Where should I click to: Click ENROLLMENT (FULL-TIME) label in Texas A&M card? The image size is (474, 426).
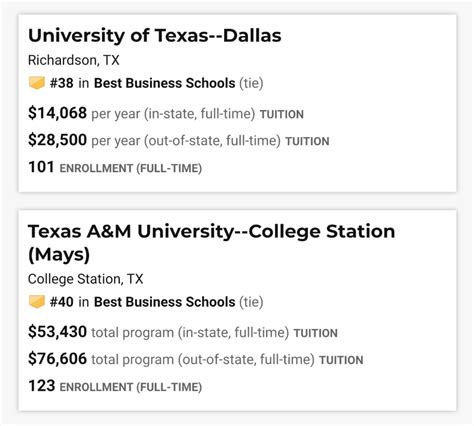(131, 387)
